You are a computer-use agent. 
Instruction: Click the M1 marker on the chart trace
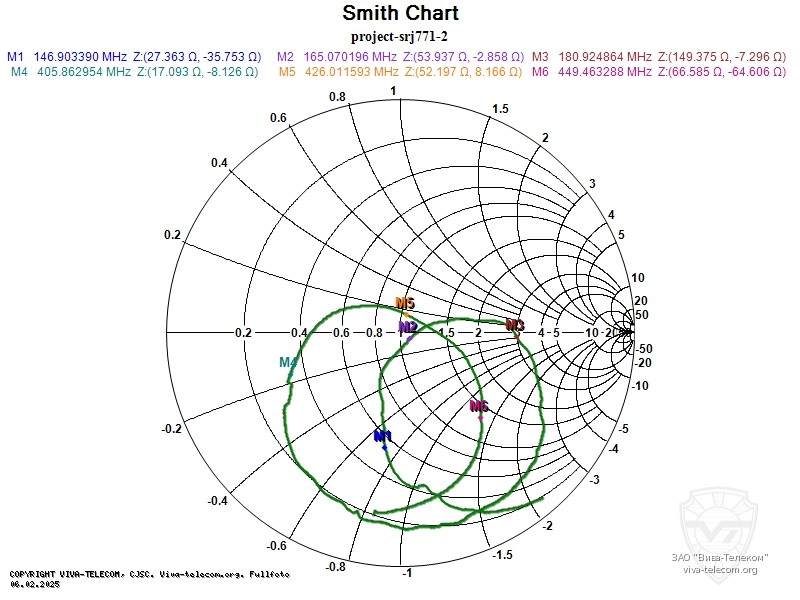384,438
